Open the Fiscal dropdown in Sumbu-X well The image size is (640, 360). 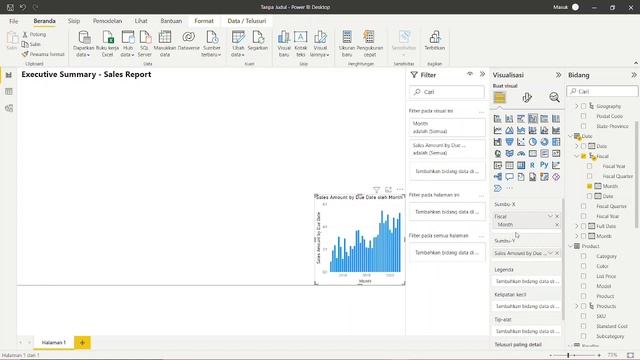(x=550, y=216)
